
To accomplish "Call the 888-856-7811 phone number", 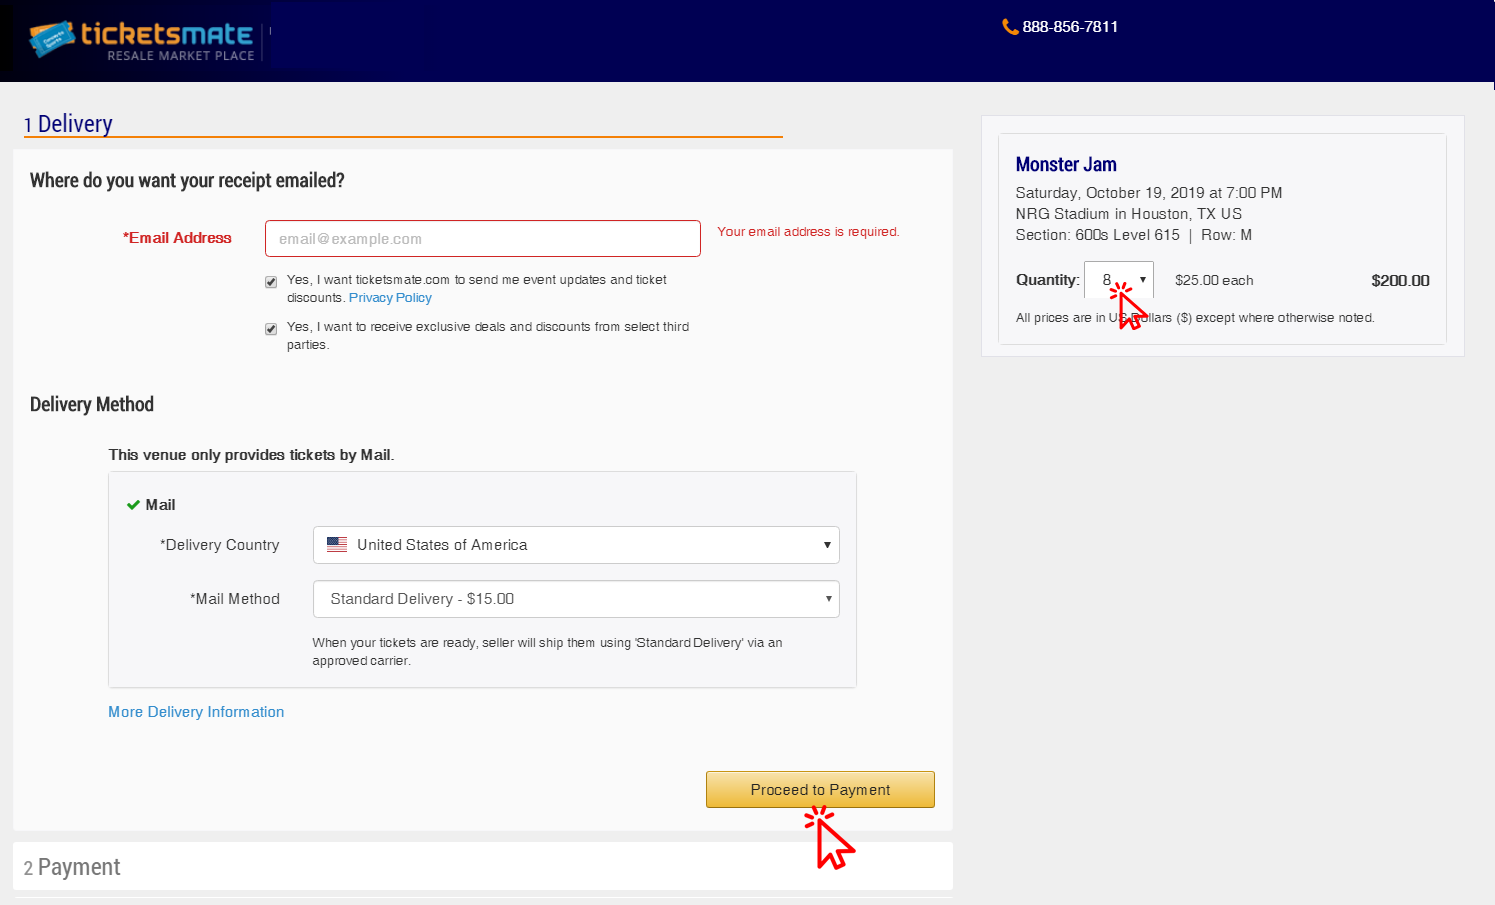I will 1069,27.
